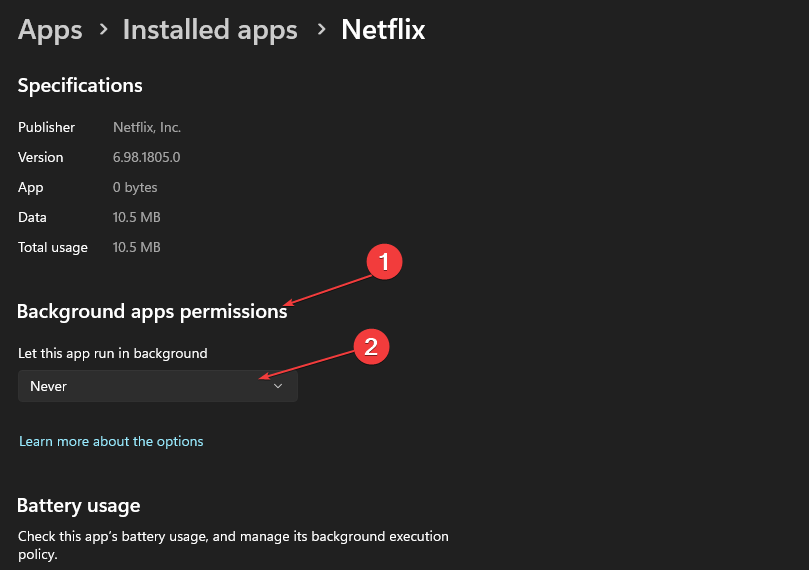Select the Netflix, Inc. publisher value
This screenshot has height=570, width=809.
coord(147,127)
